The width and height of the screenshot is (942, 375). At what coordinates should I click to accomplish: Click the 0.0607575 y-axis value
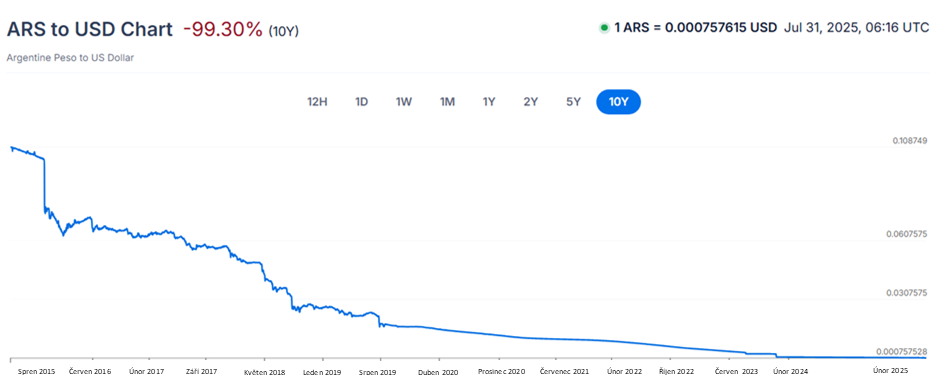tap(908, 234)
